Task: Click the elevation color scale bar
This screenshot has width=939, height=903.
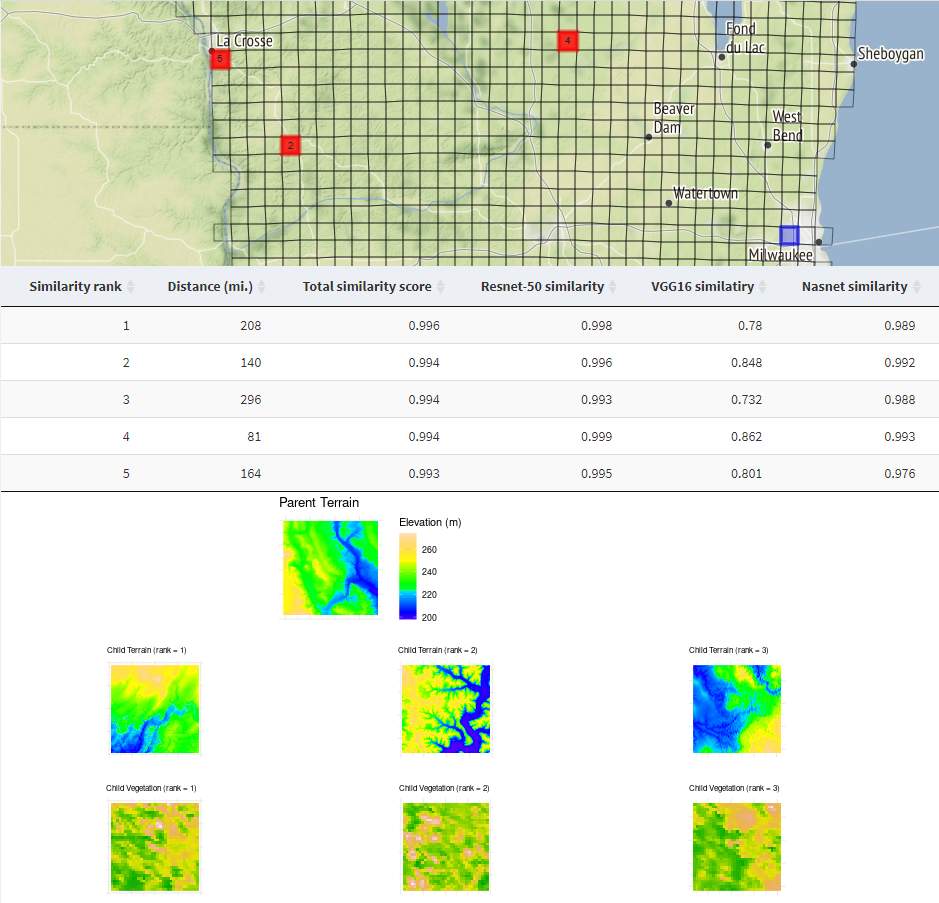Action: click(x=408, y=576)
